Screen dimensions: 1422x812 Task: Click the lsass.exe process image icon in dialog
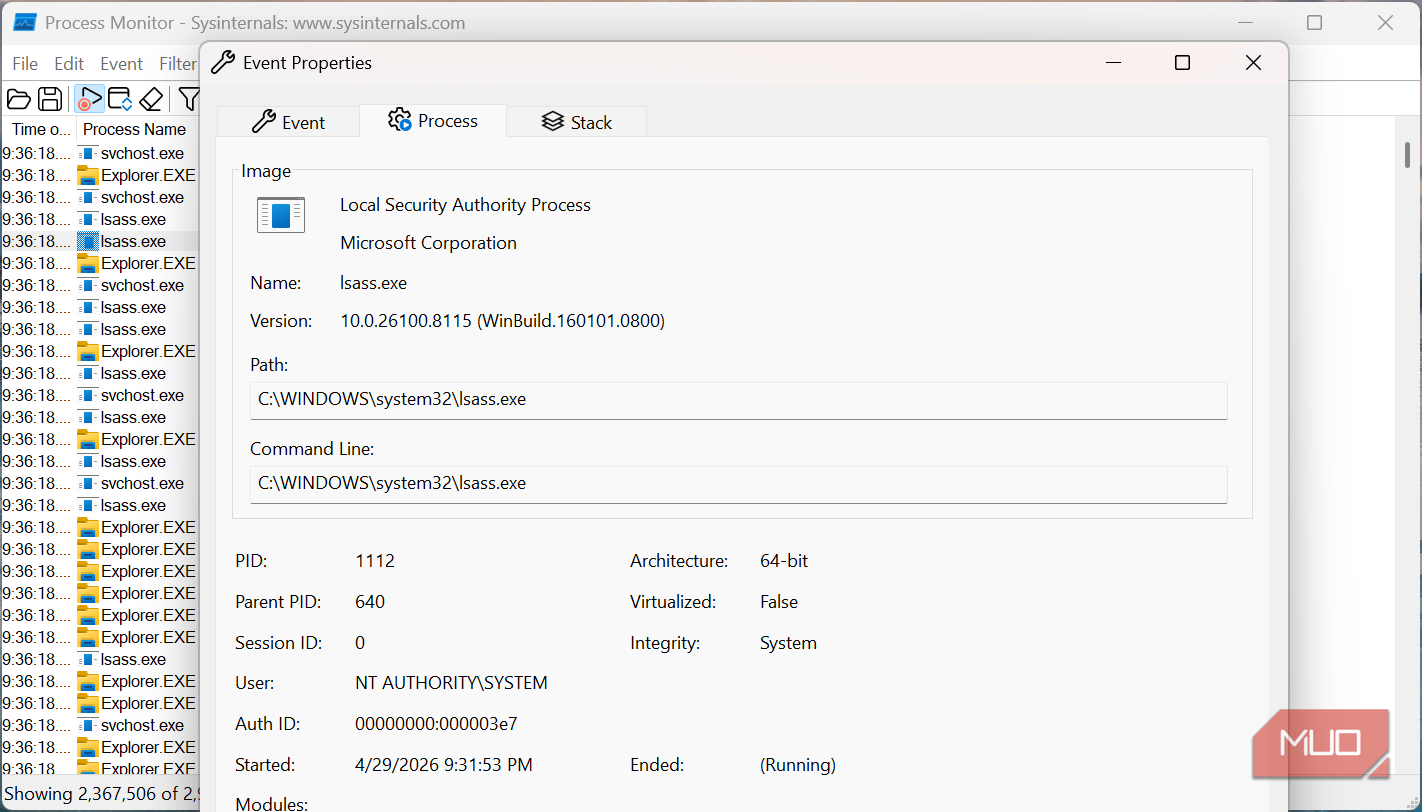[281, 215]
